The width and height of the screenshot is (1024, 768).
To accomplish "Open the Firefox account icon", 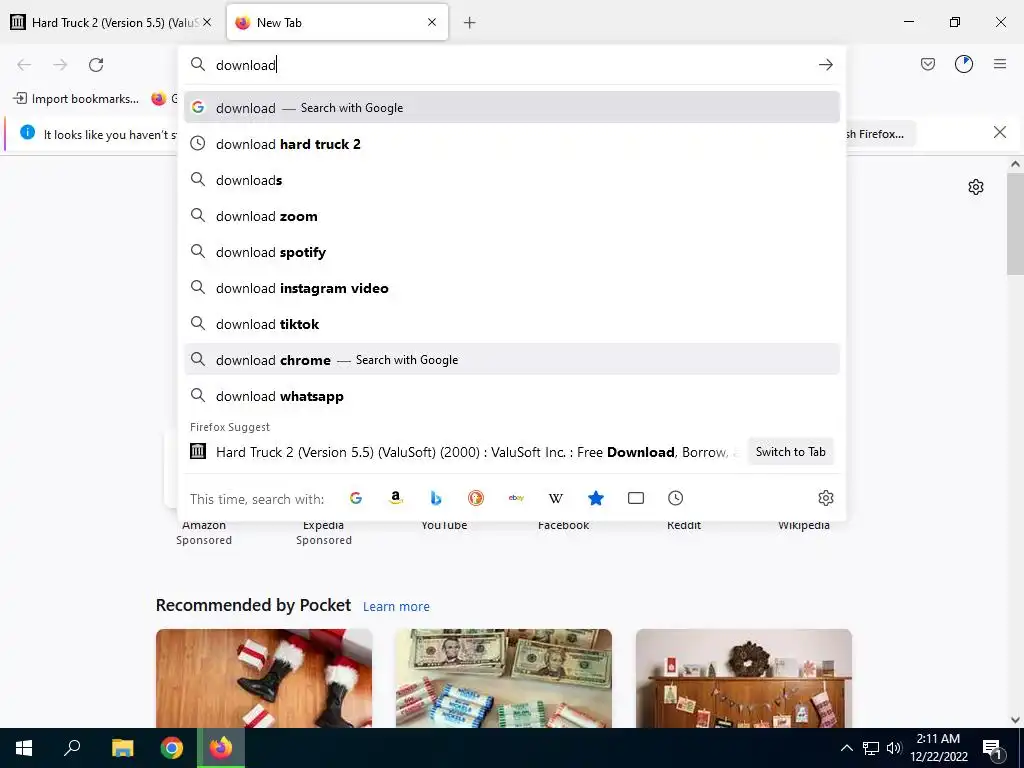I will pyautogui.click(x=963, y=64).
